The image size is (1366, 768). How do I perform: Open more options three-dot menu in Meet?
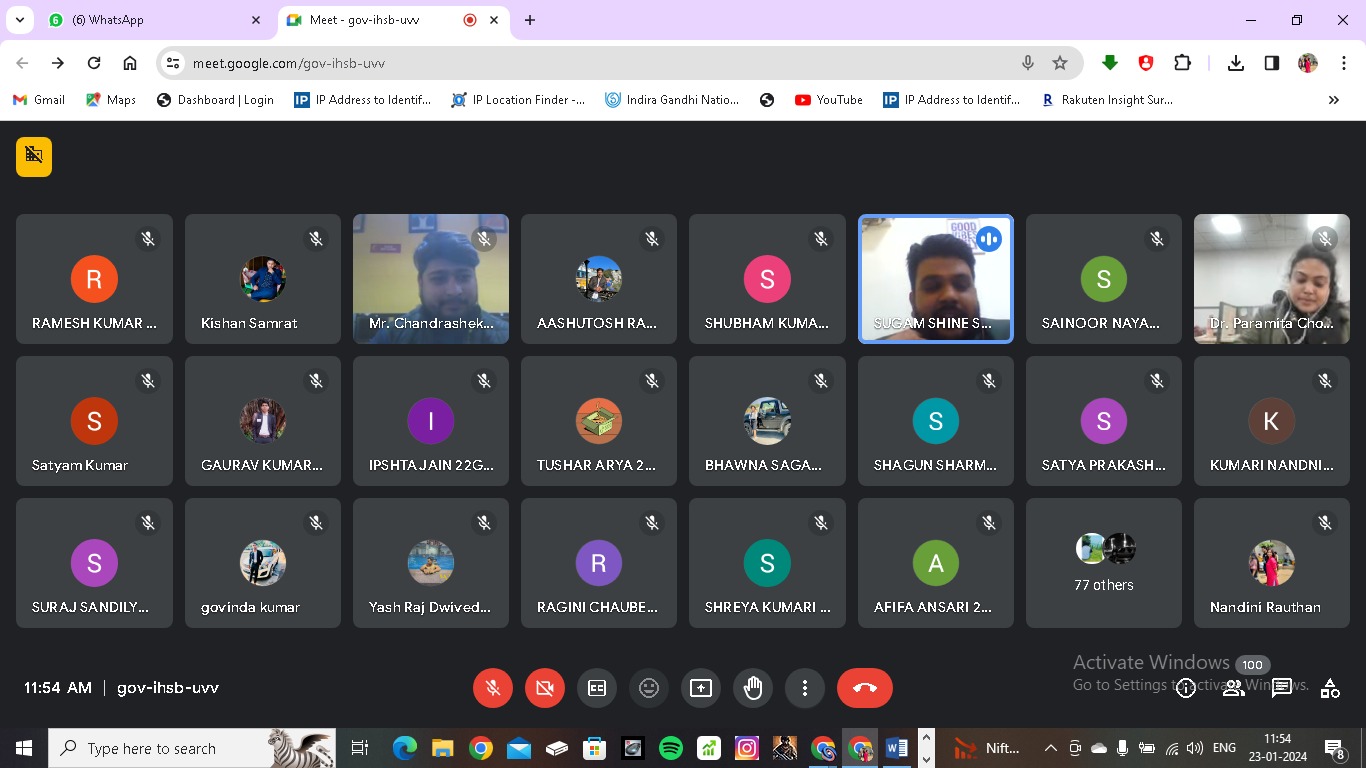point(805,688)
